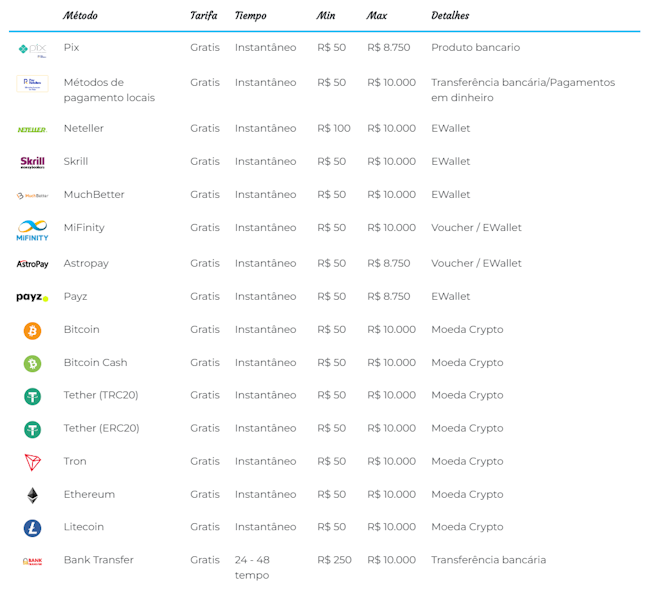Select the Tether (ERC20) method name
This screenshot has height=592, width=650.
(101, 428)
